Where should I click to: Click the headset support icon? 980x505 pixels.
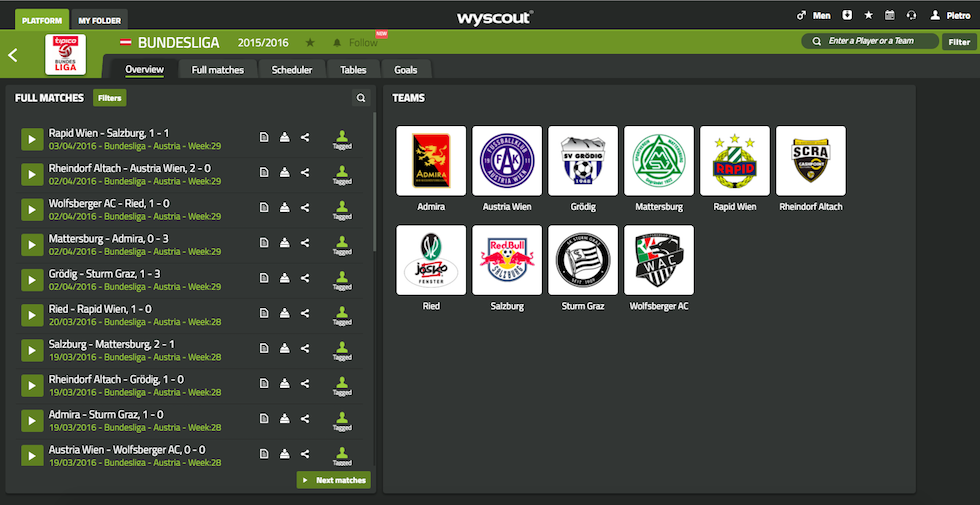[x=911, y=15]
